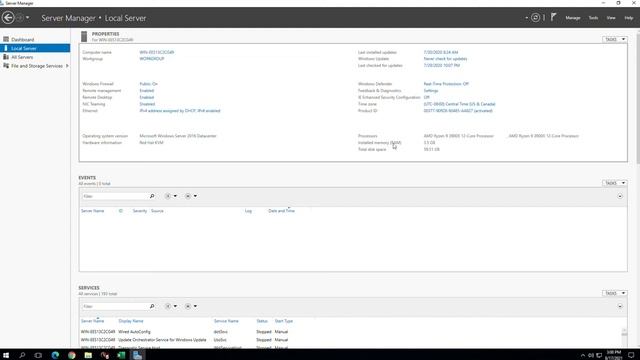
Task: Open the Events TASKS dropdown
Action: (614, 183)
